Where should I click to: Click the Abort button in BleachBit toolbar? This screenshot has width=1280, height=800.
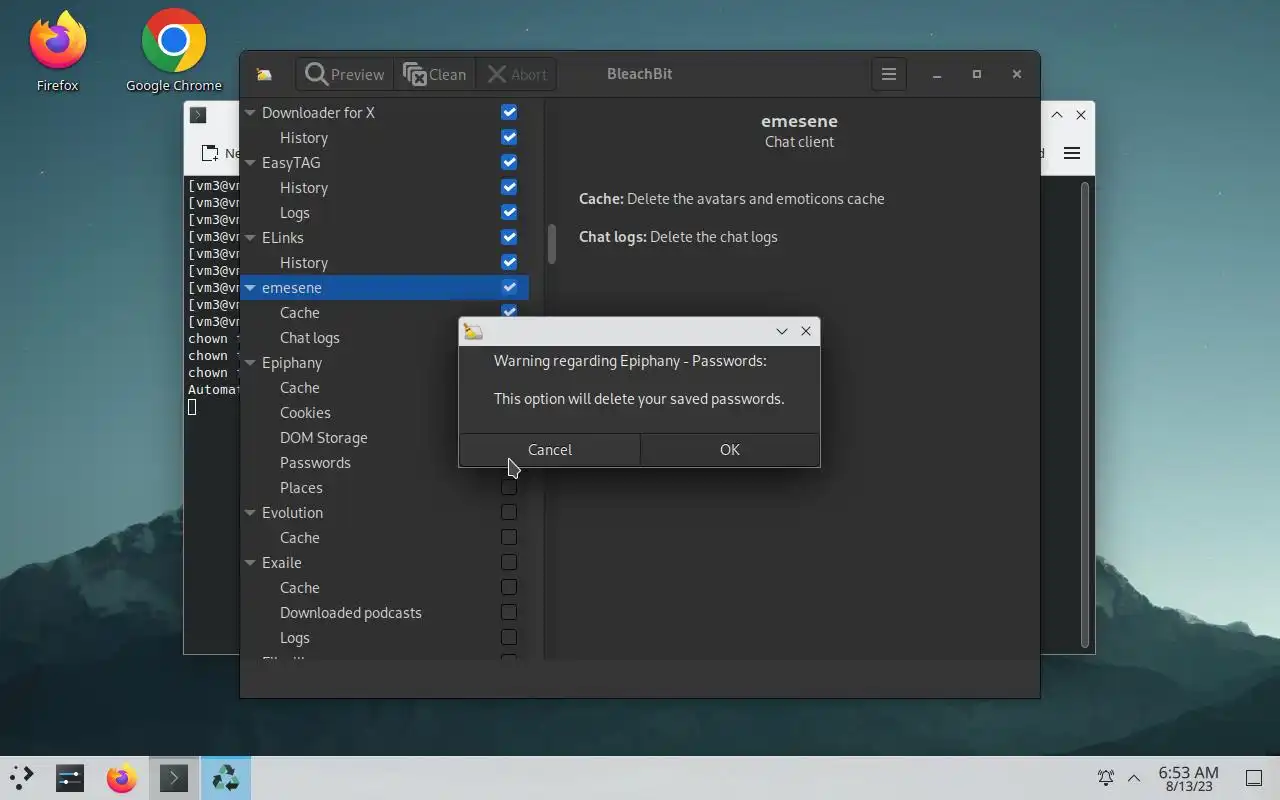(x=516, y=74)
